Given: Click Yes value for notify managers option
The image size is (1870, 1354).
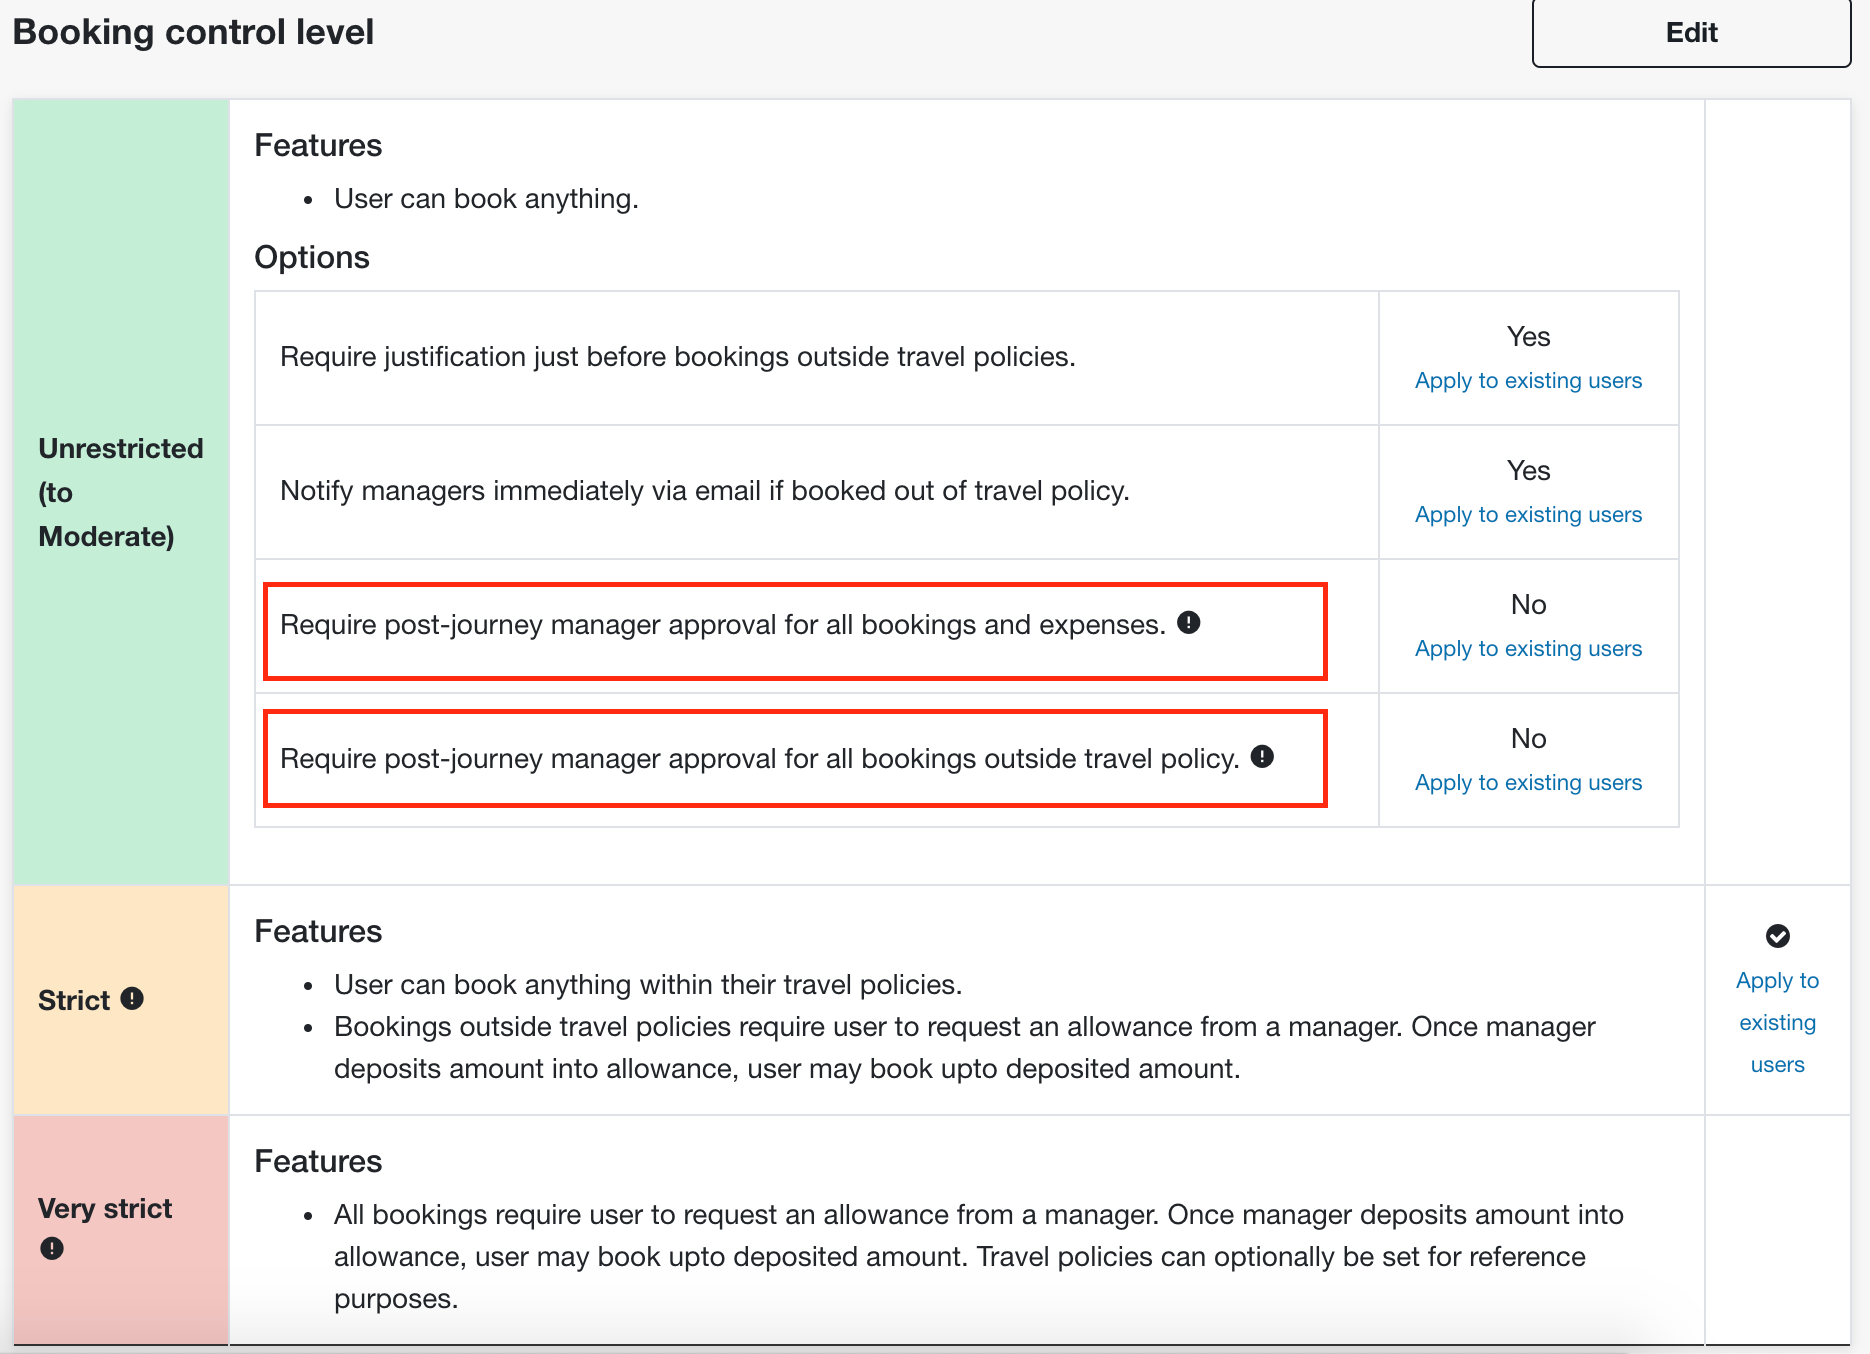Looking at the screenshot, I should 1528,471.
